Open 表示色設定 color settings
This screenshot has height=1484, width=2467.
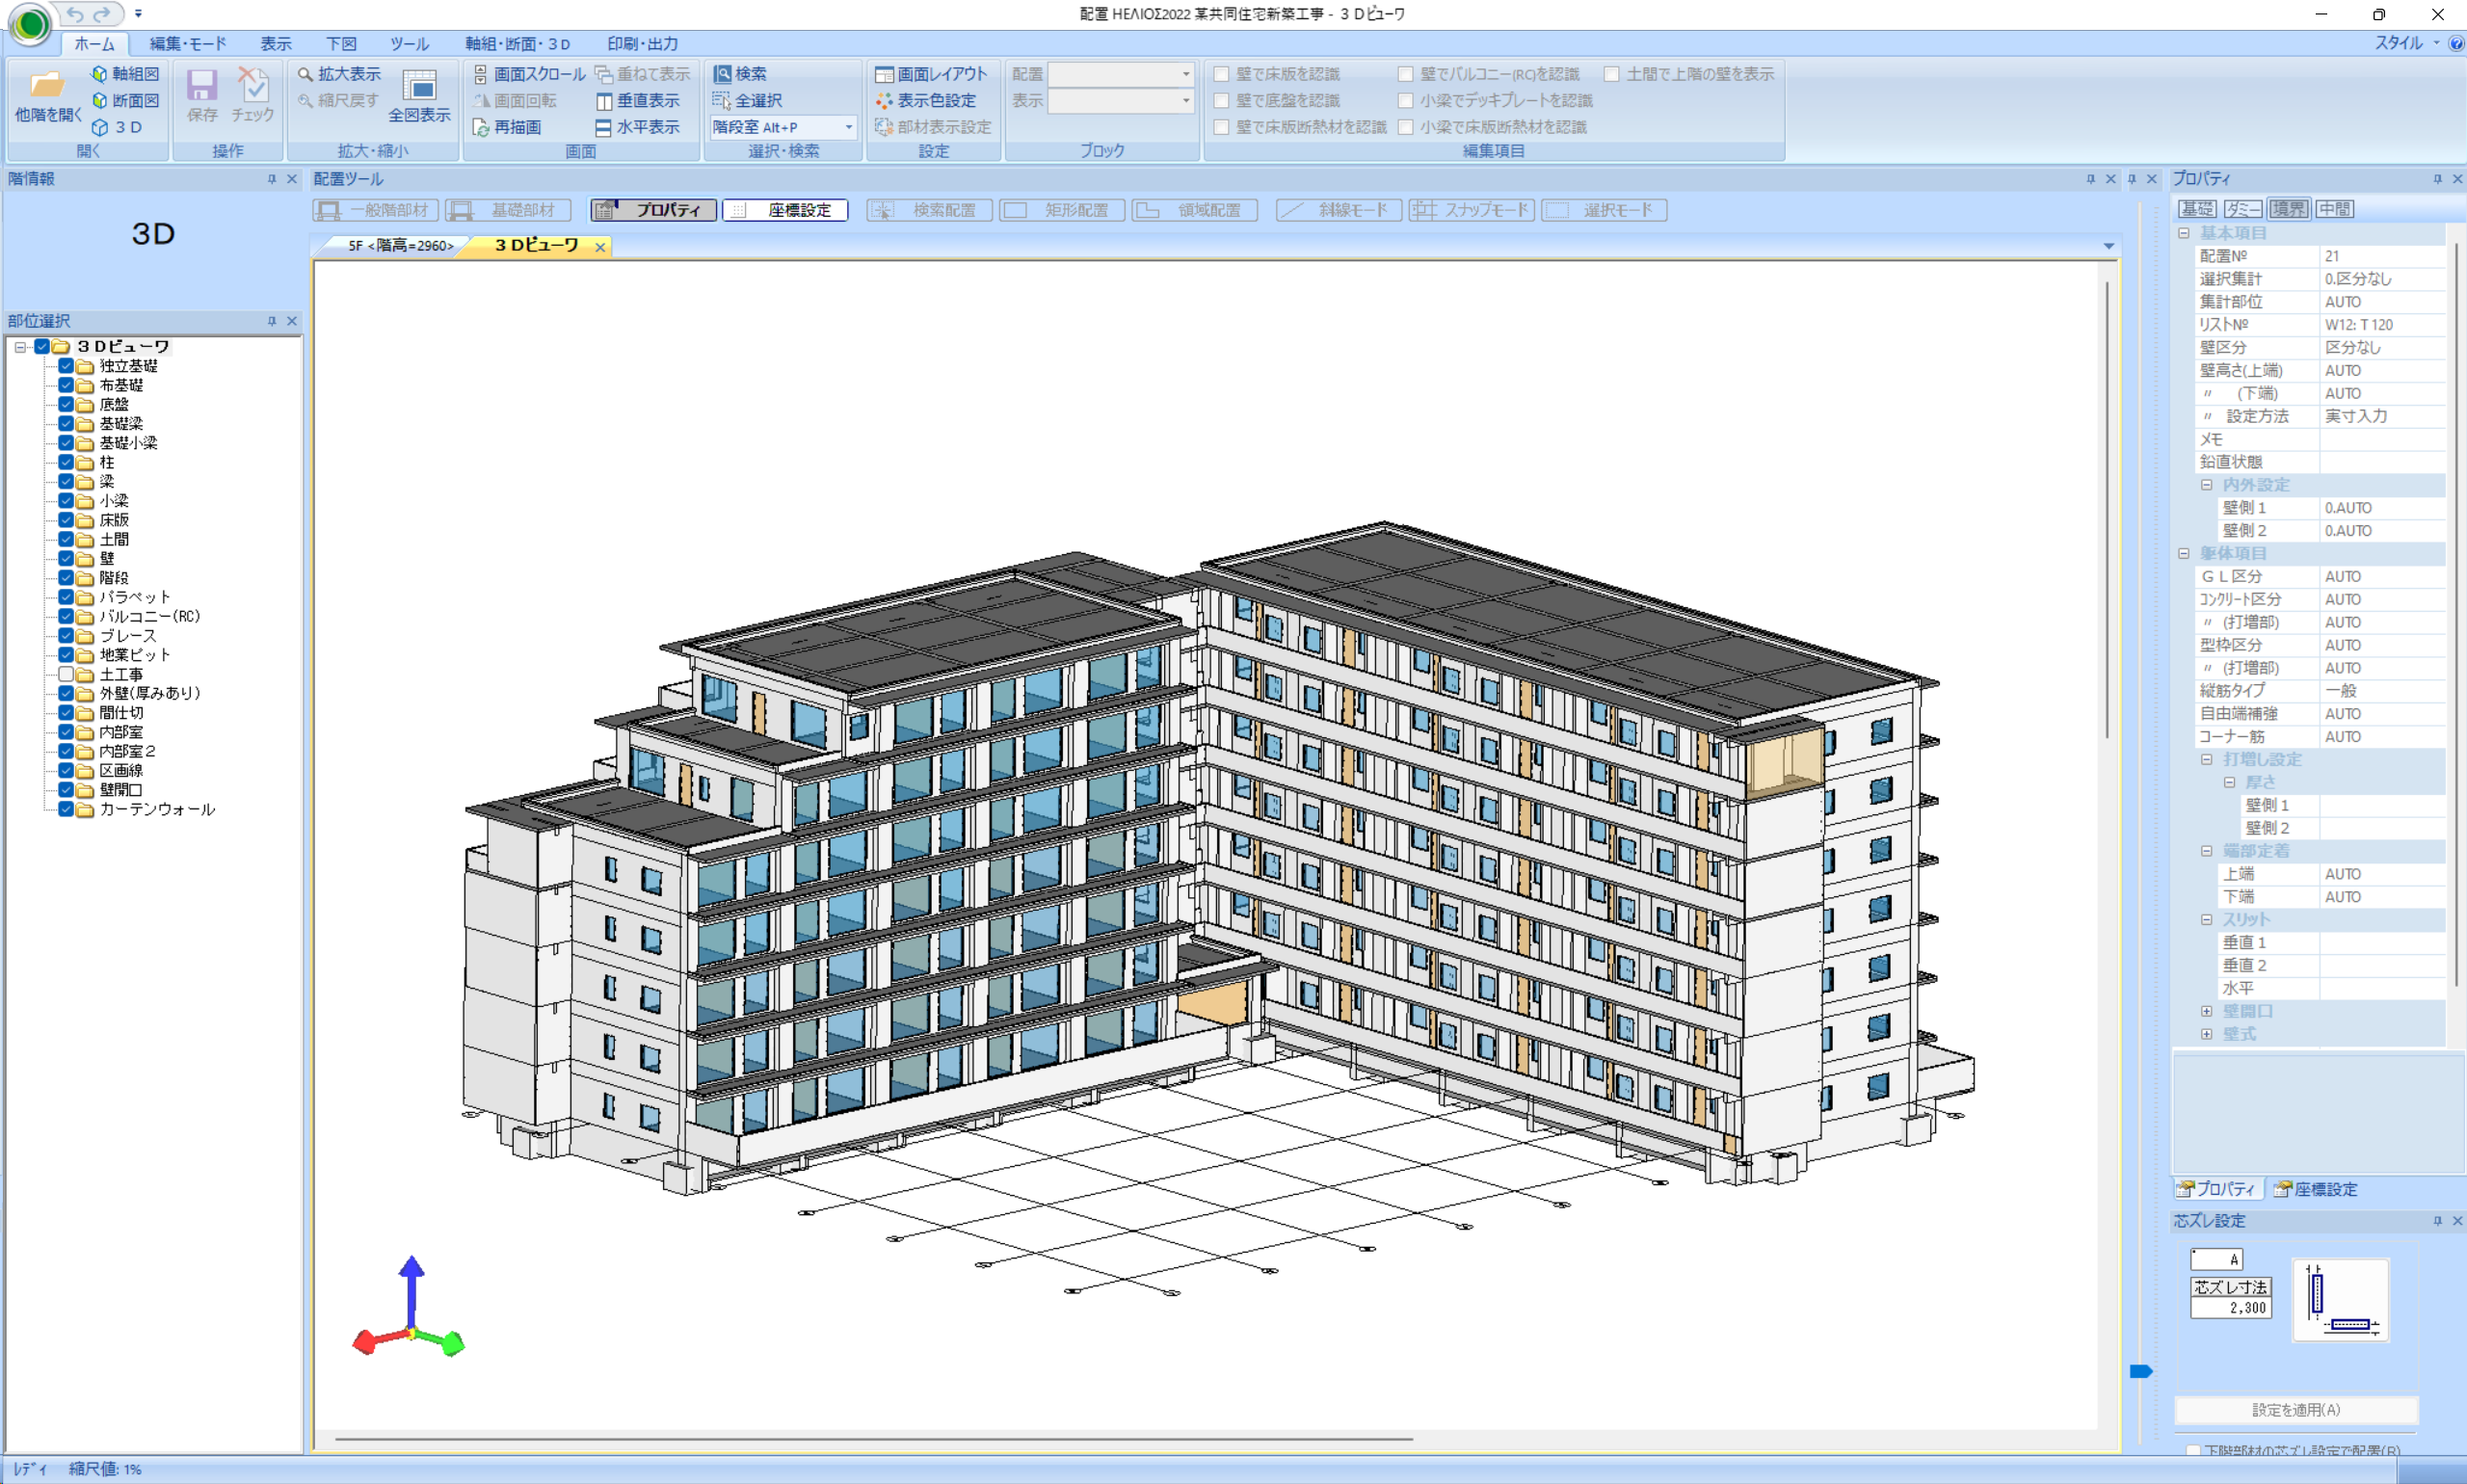click(884, 101)
